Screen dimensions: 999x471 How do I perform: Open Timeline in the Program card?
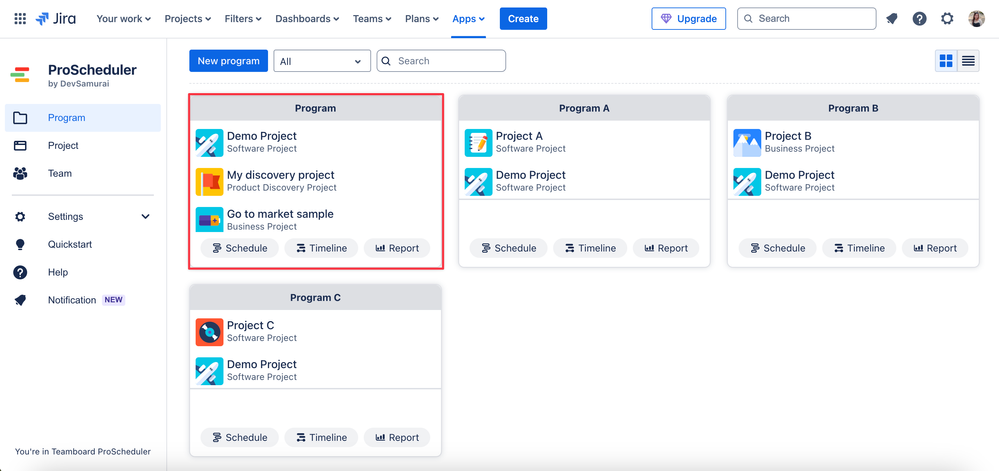pos(322,249)
